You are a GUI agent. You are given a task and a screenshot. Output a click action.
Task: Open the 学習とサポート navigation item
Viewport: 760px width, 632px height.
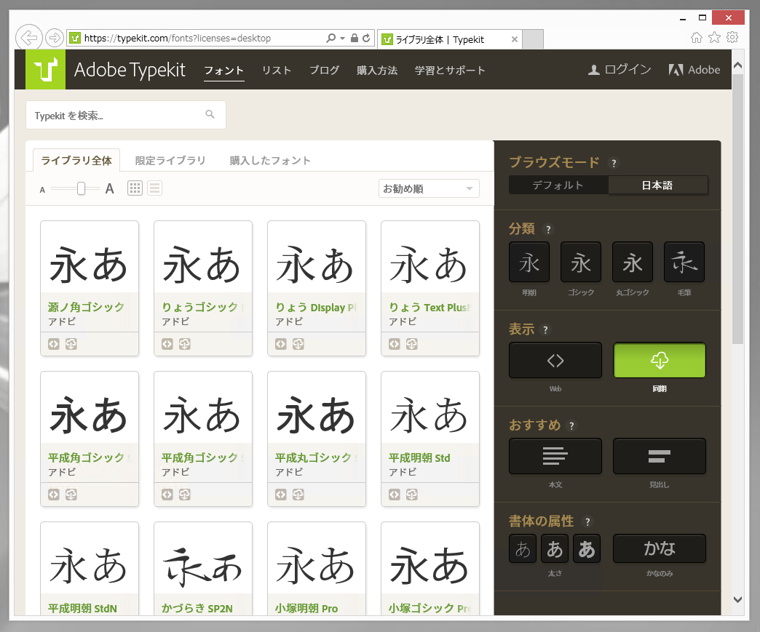(450, 70)
